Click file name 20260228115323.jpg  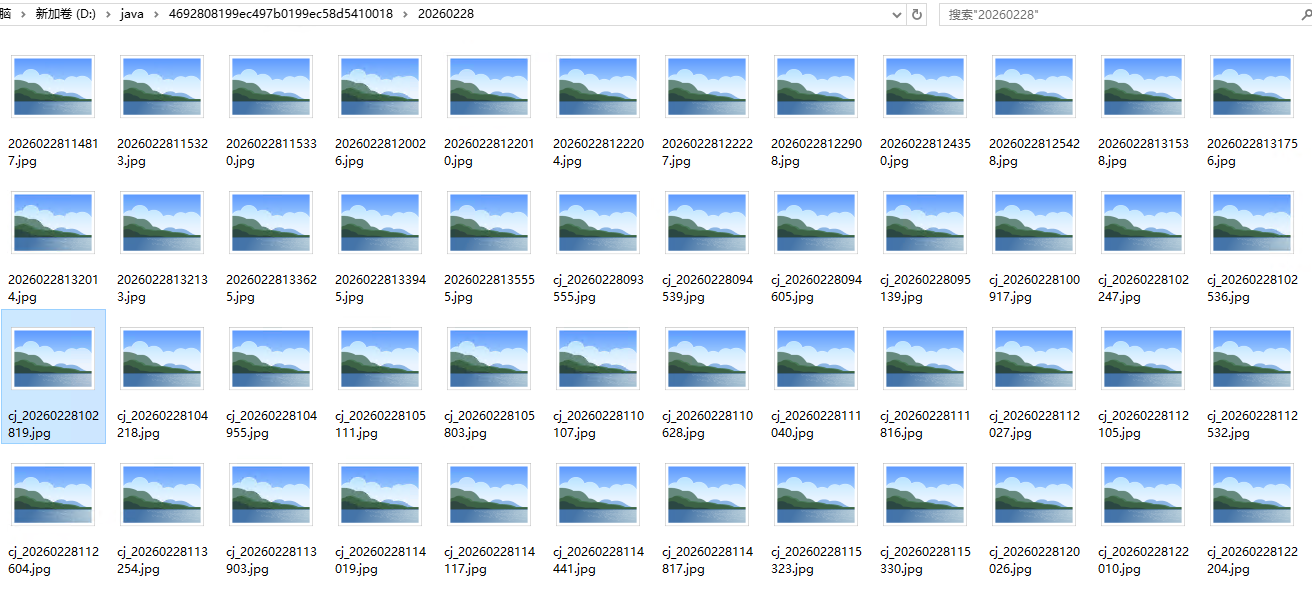click(162, 152)
